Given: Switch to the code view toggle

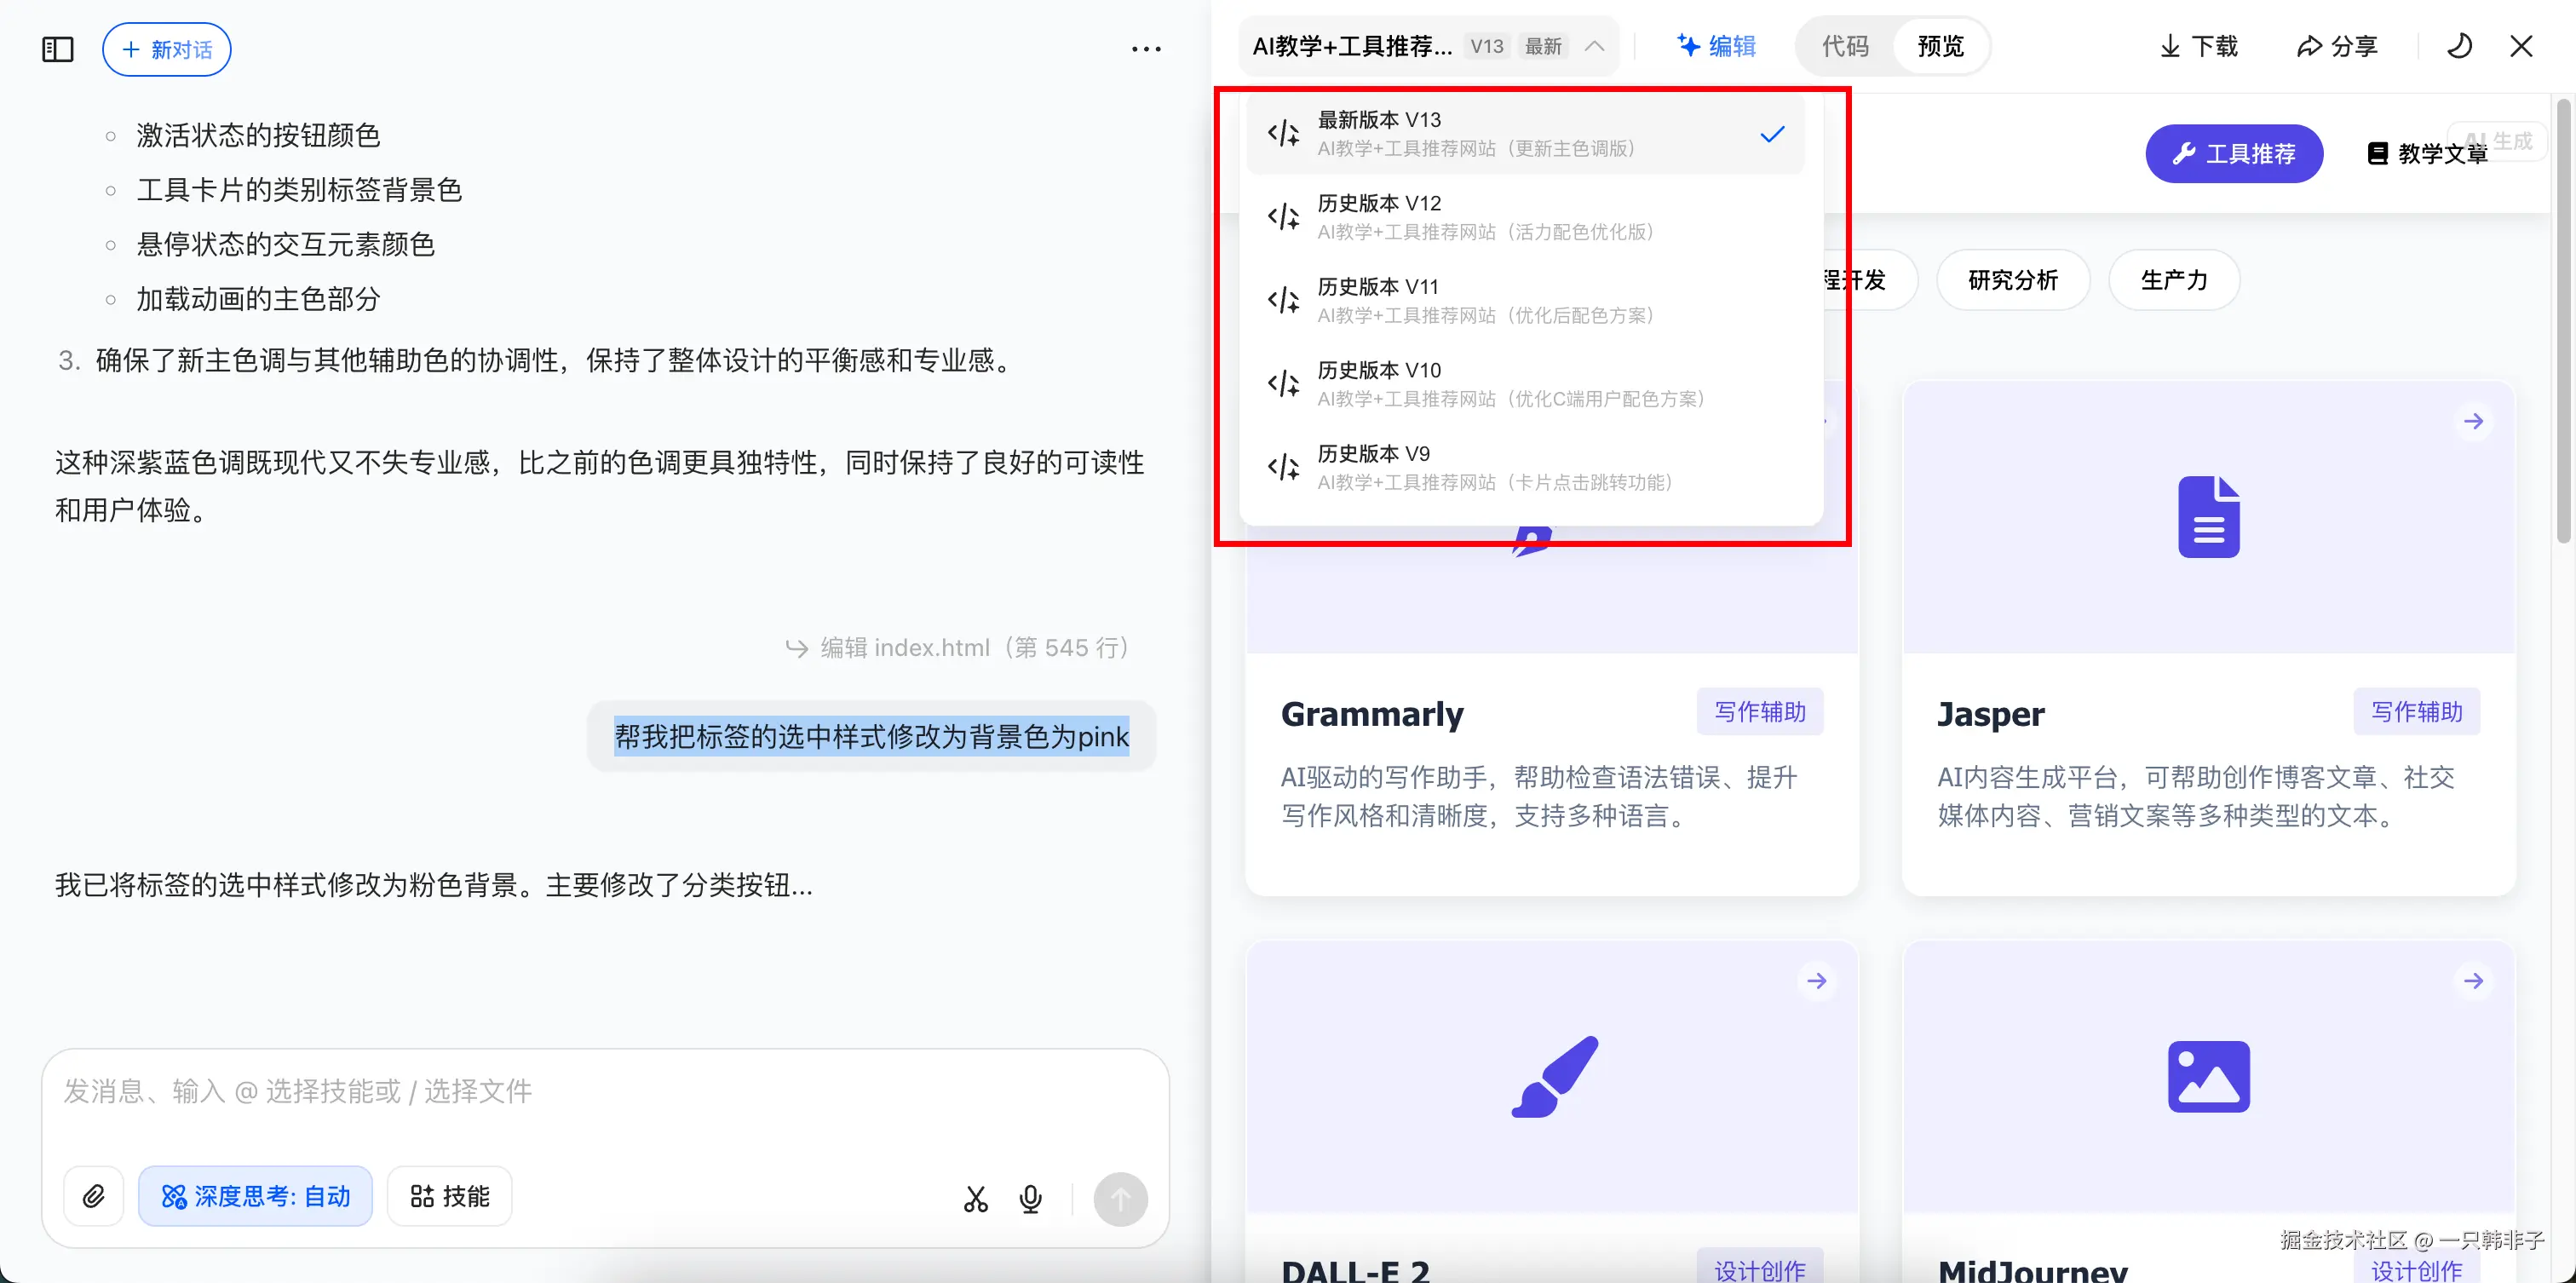Looking at the screenshot, I should tap(1845, 46).
